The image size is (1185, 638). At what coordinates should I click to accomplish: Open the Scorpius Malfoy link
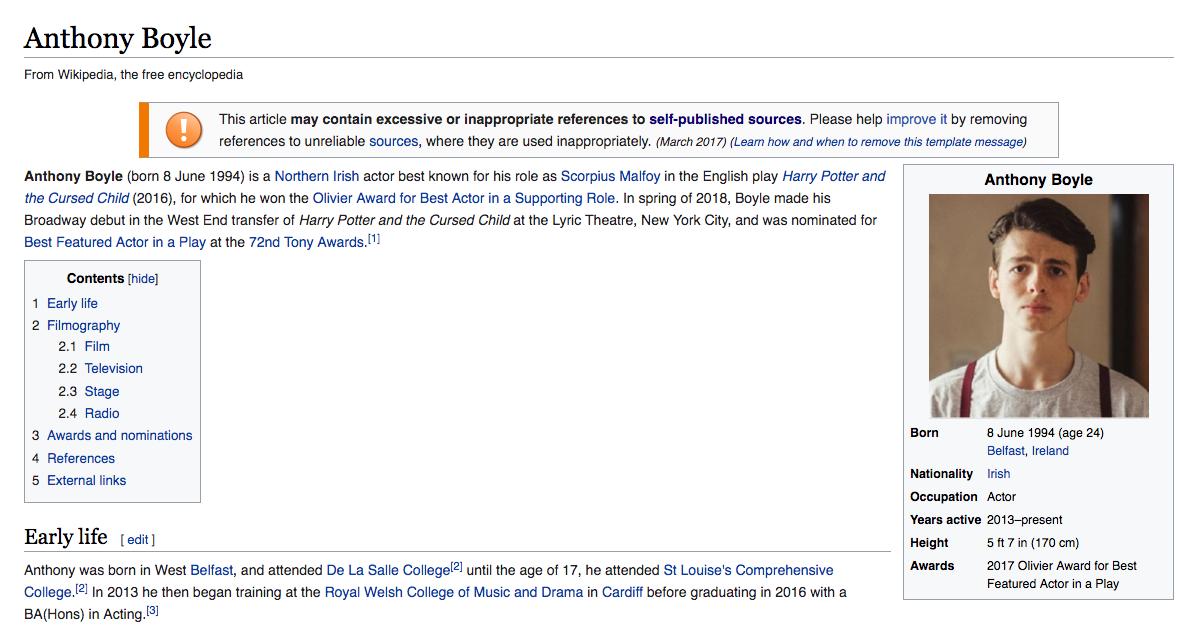[x=610, y=176]
